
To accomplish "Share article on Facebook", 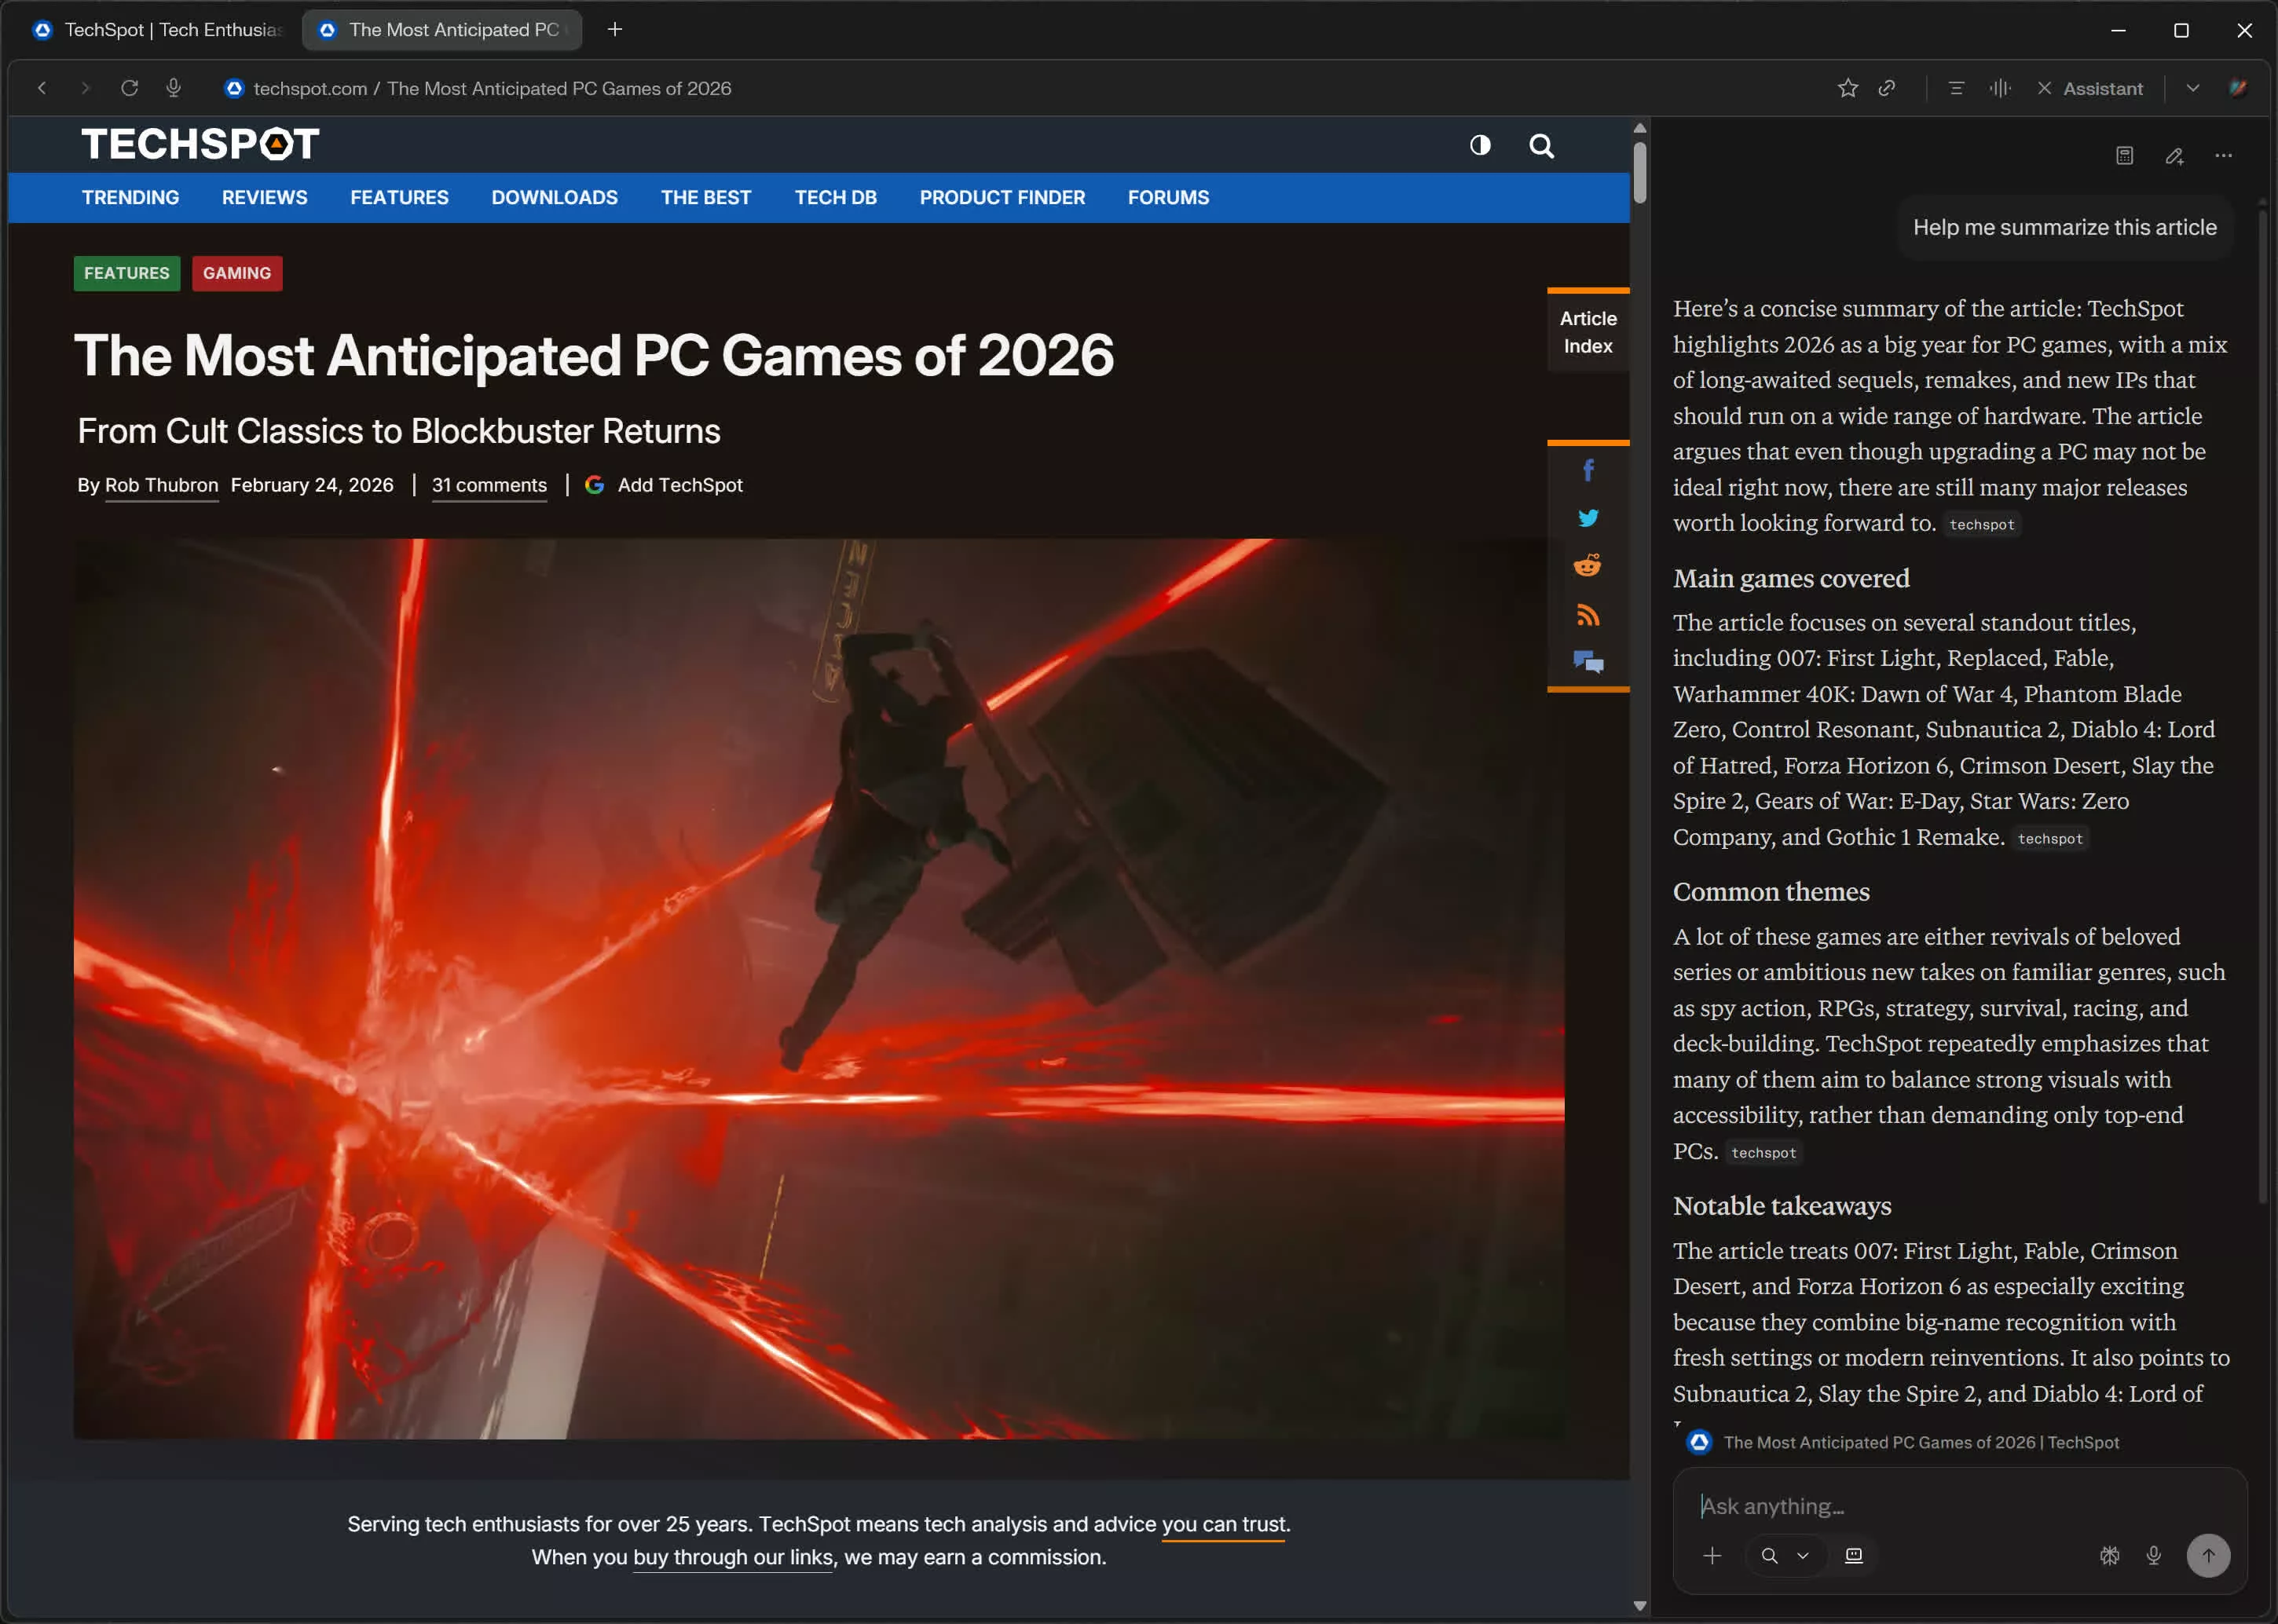I will [x=1587, y=470].
